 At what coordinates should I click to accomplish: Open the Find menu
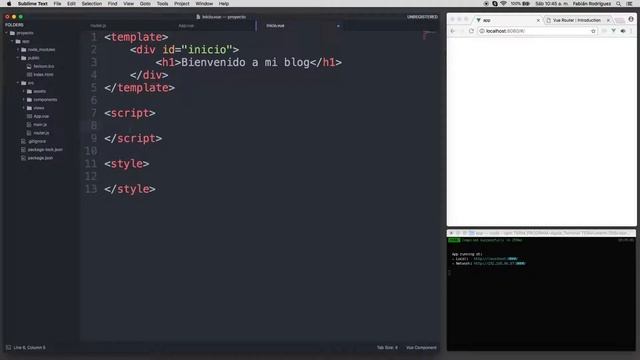point(112,4)
